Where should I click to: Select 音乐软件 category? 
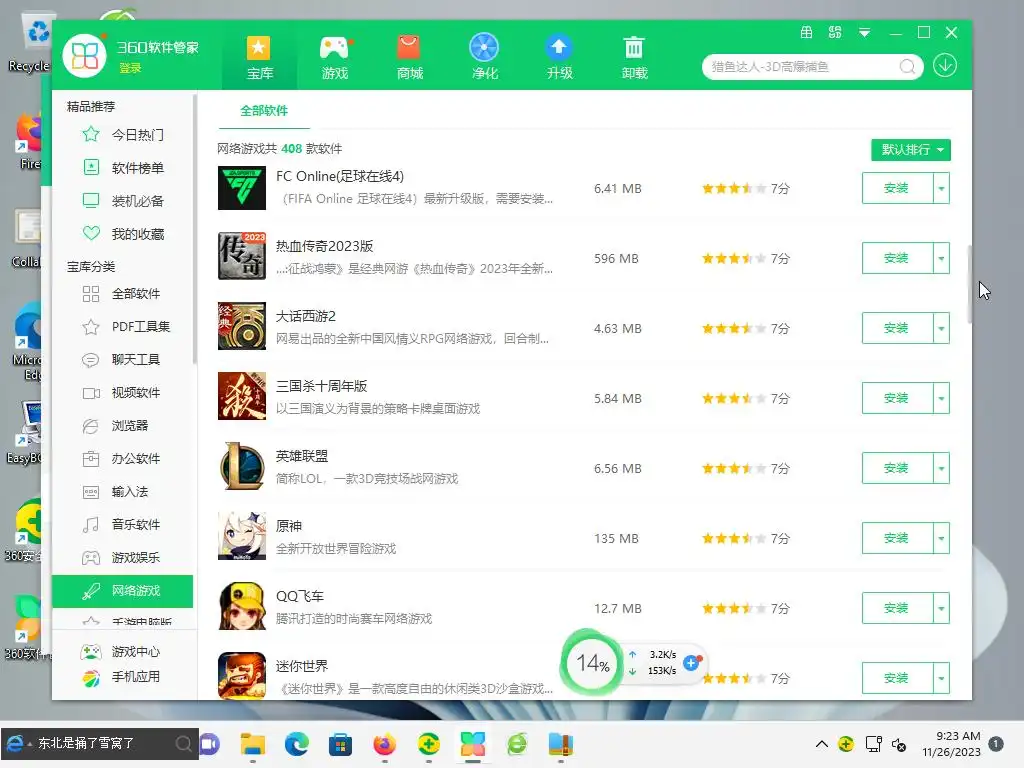point(123,524)
